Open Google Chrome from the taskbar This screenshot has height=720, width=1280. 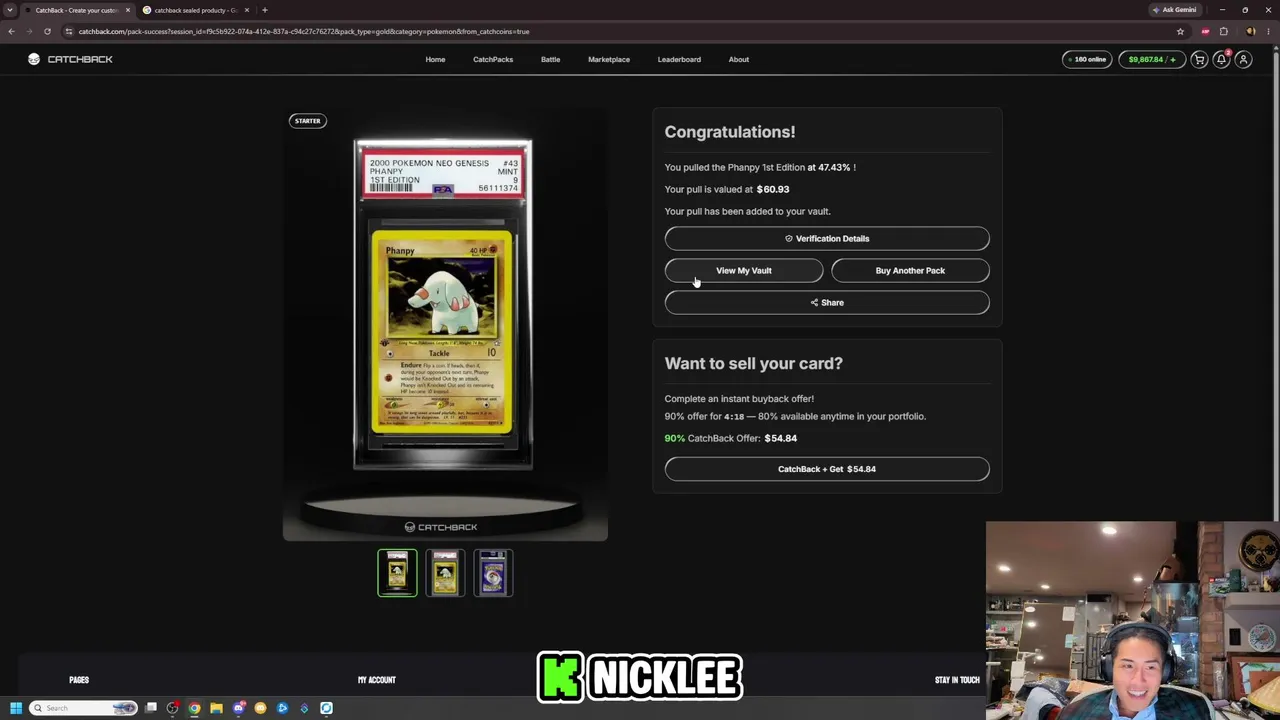194,708
